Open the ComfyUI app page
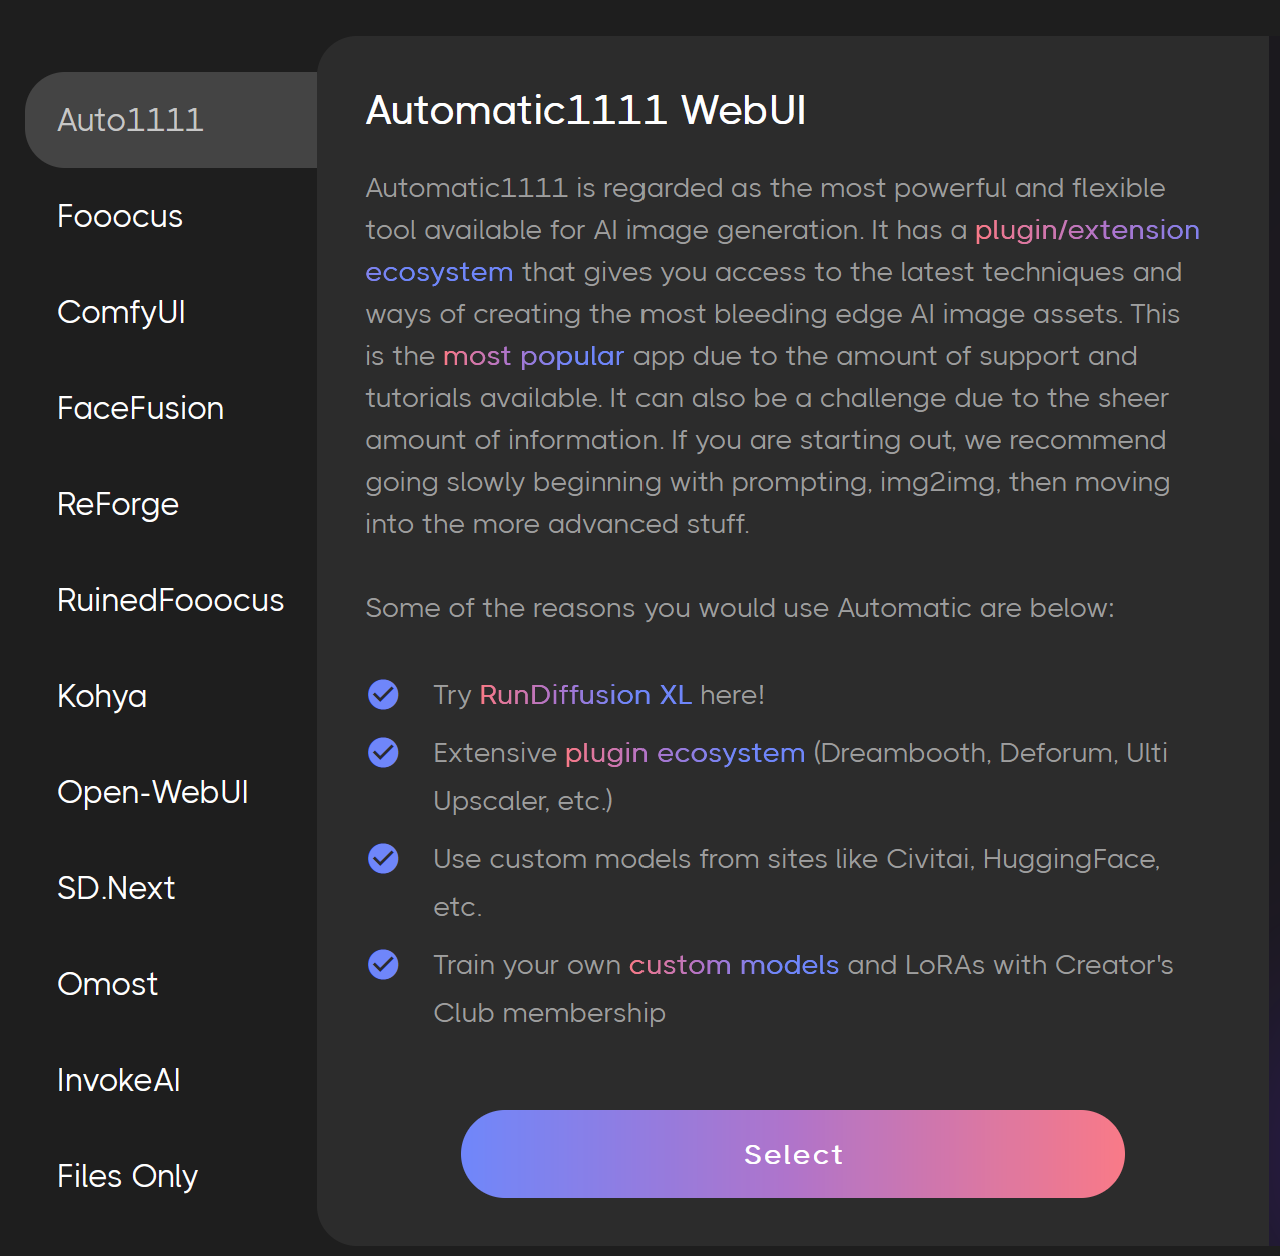1280x1256 pixels. 120,312
